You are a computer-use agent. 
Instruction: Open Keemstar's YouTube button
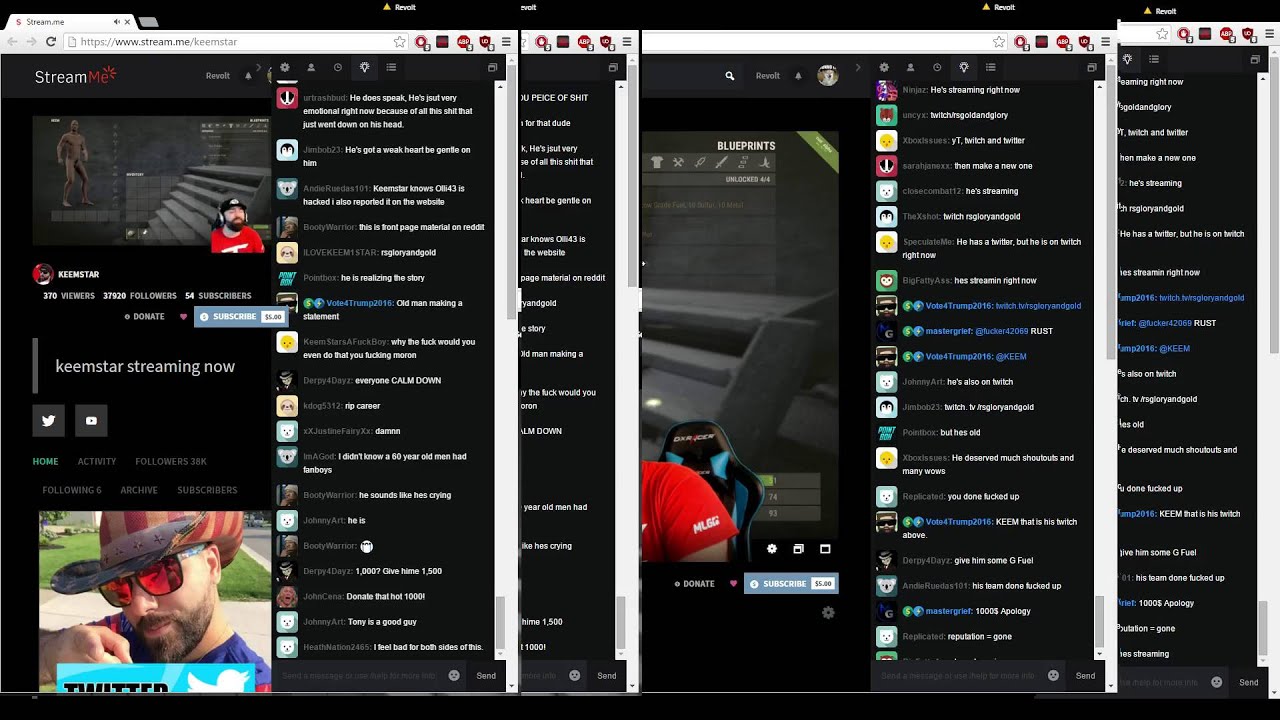pos(91,421)
